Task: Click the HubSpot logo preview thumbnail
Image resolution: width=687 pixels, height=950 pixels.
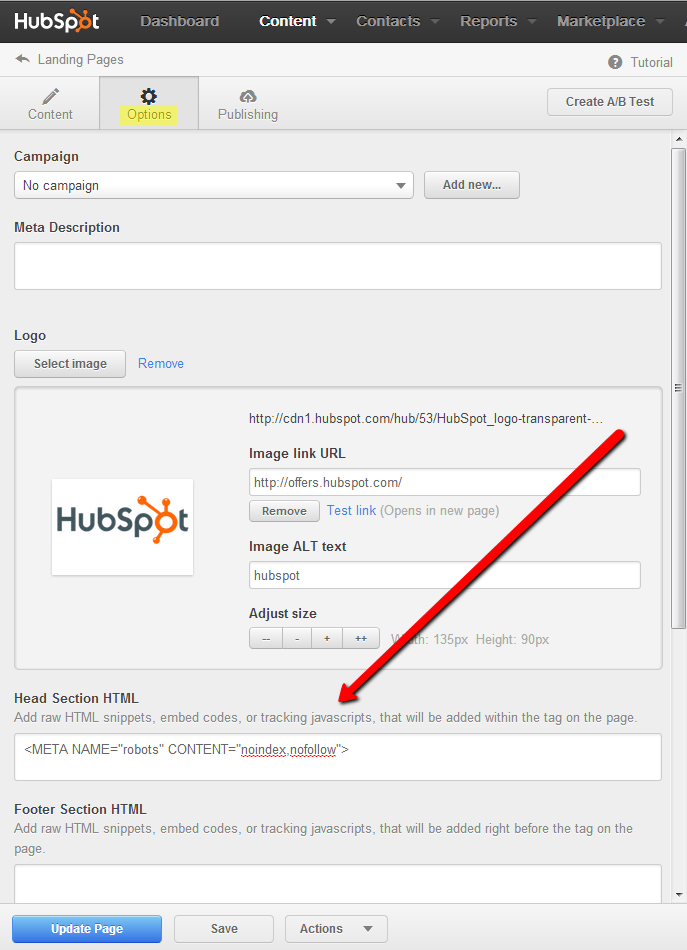Action: (x=122, y=526)
